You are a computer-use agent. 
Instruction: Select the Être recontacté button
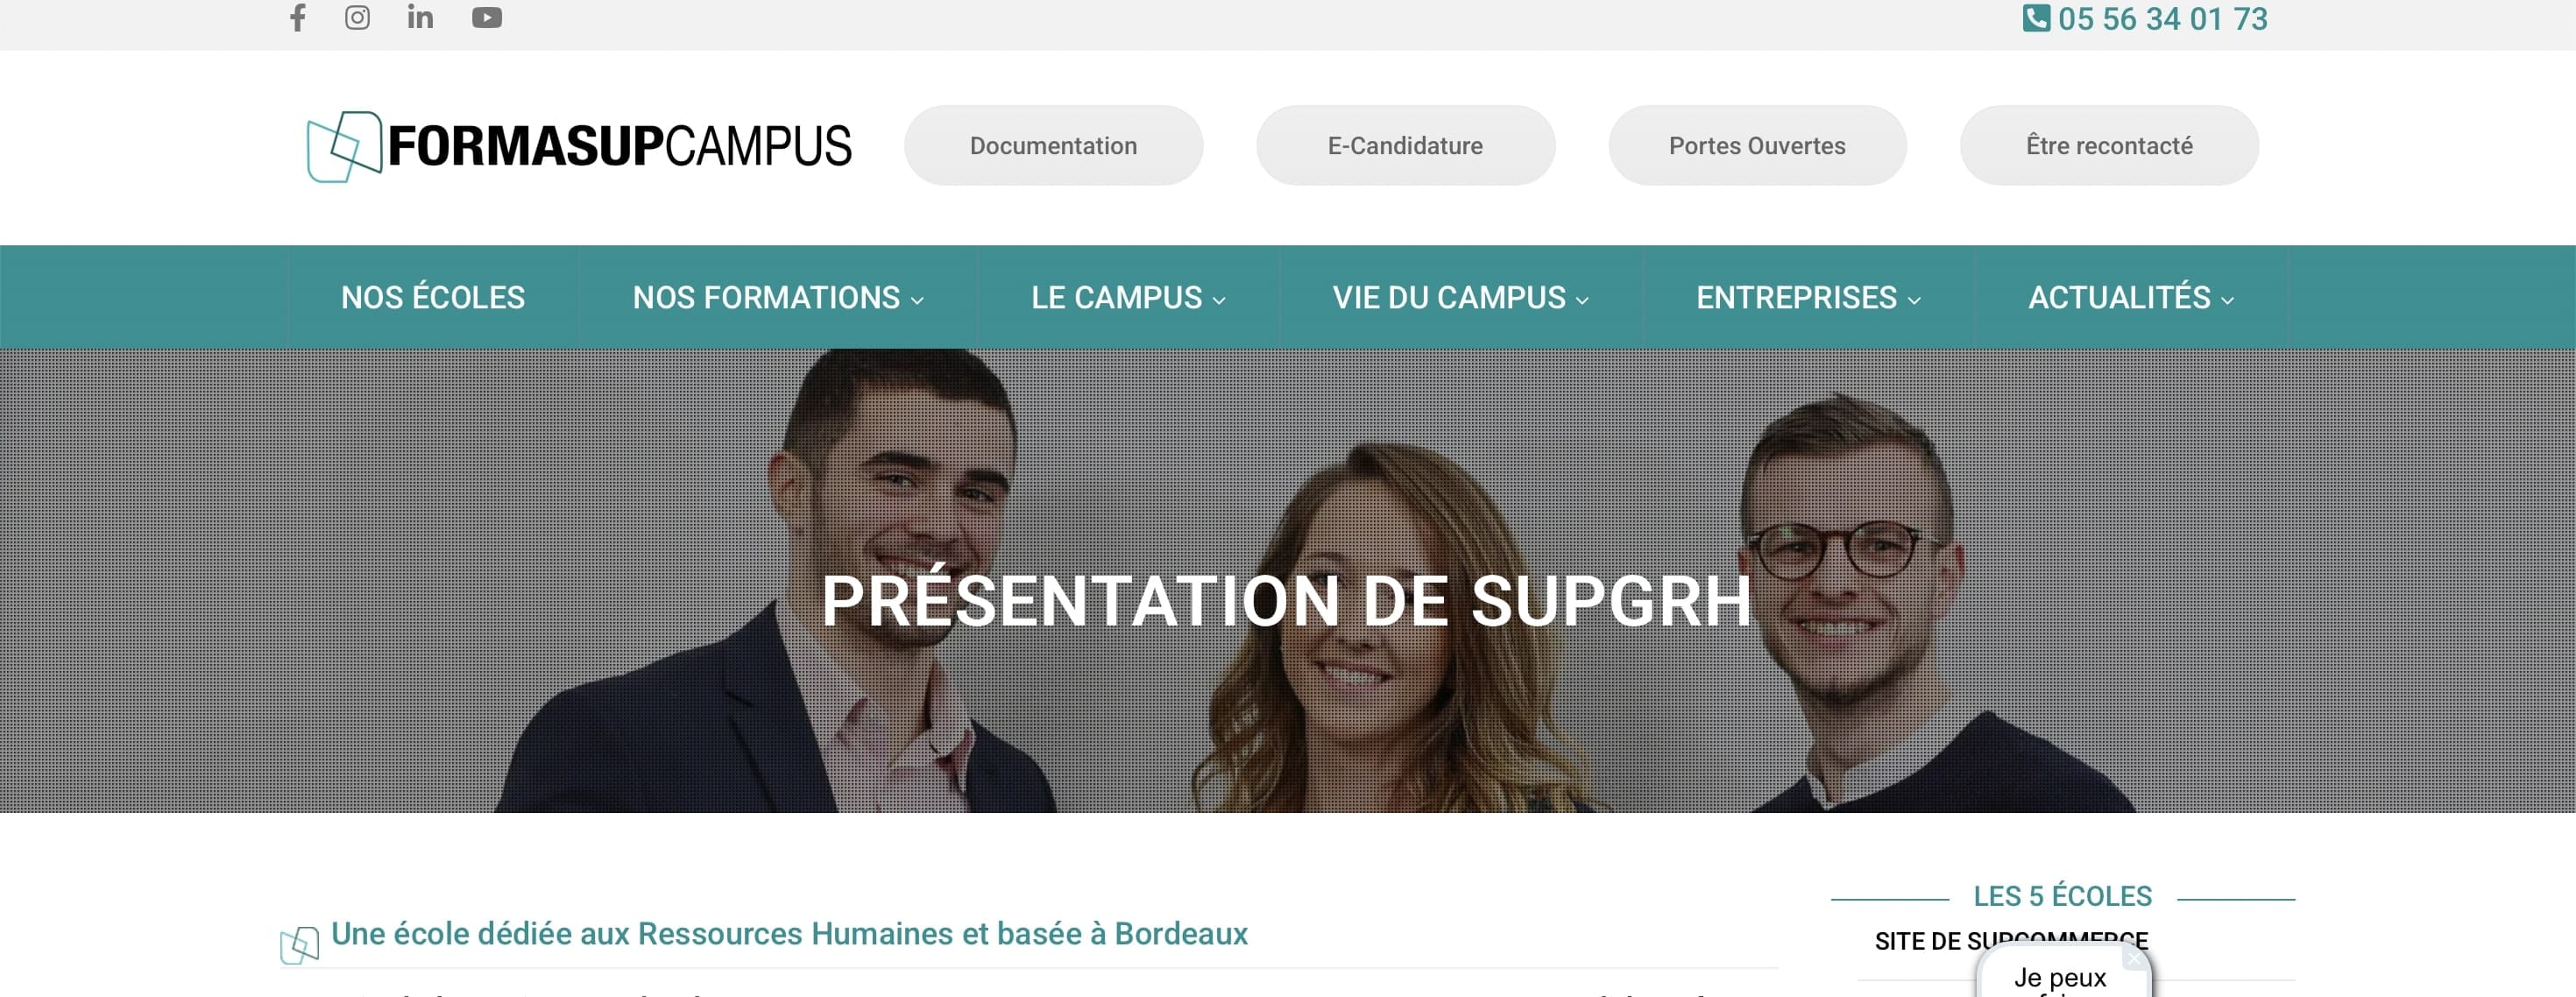click(2109, 146)
